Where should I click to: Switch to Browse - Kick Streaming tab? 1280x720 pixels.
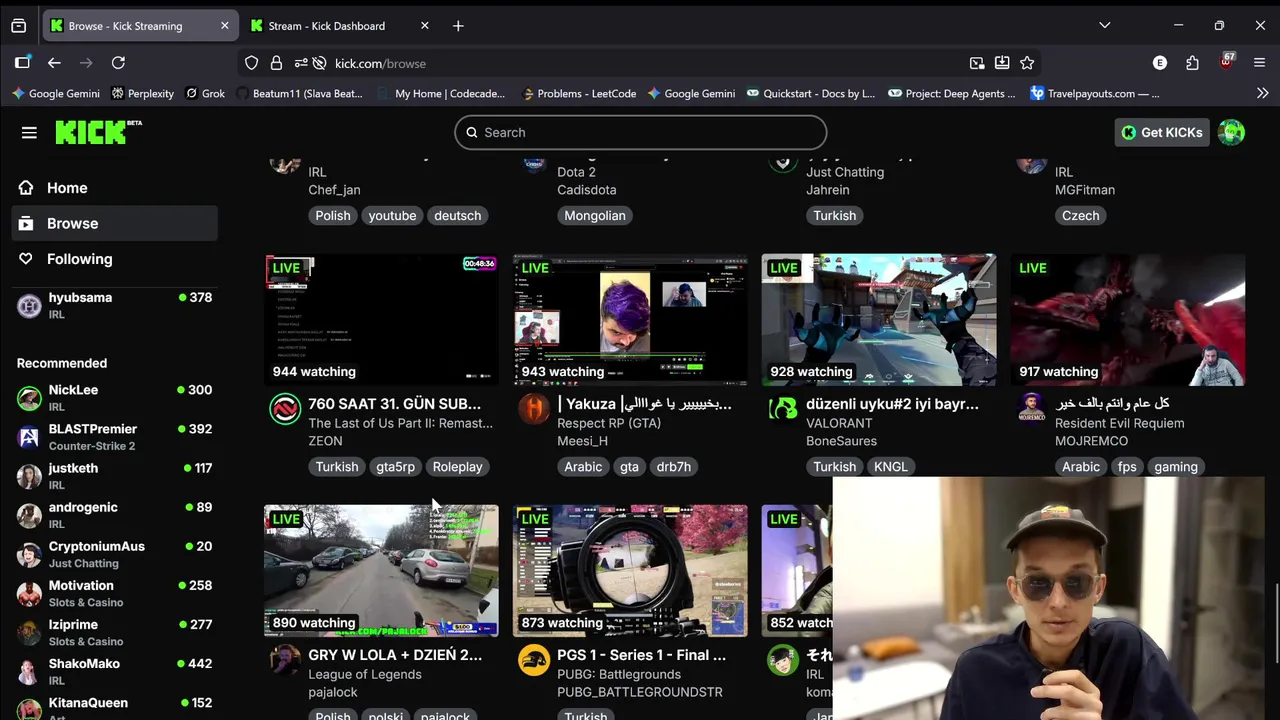coord(139,26)
